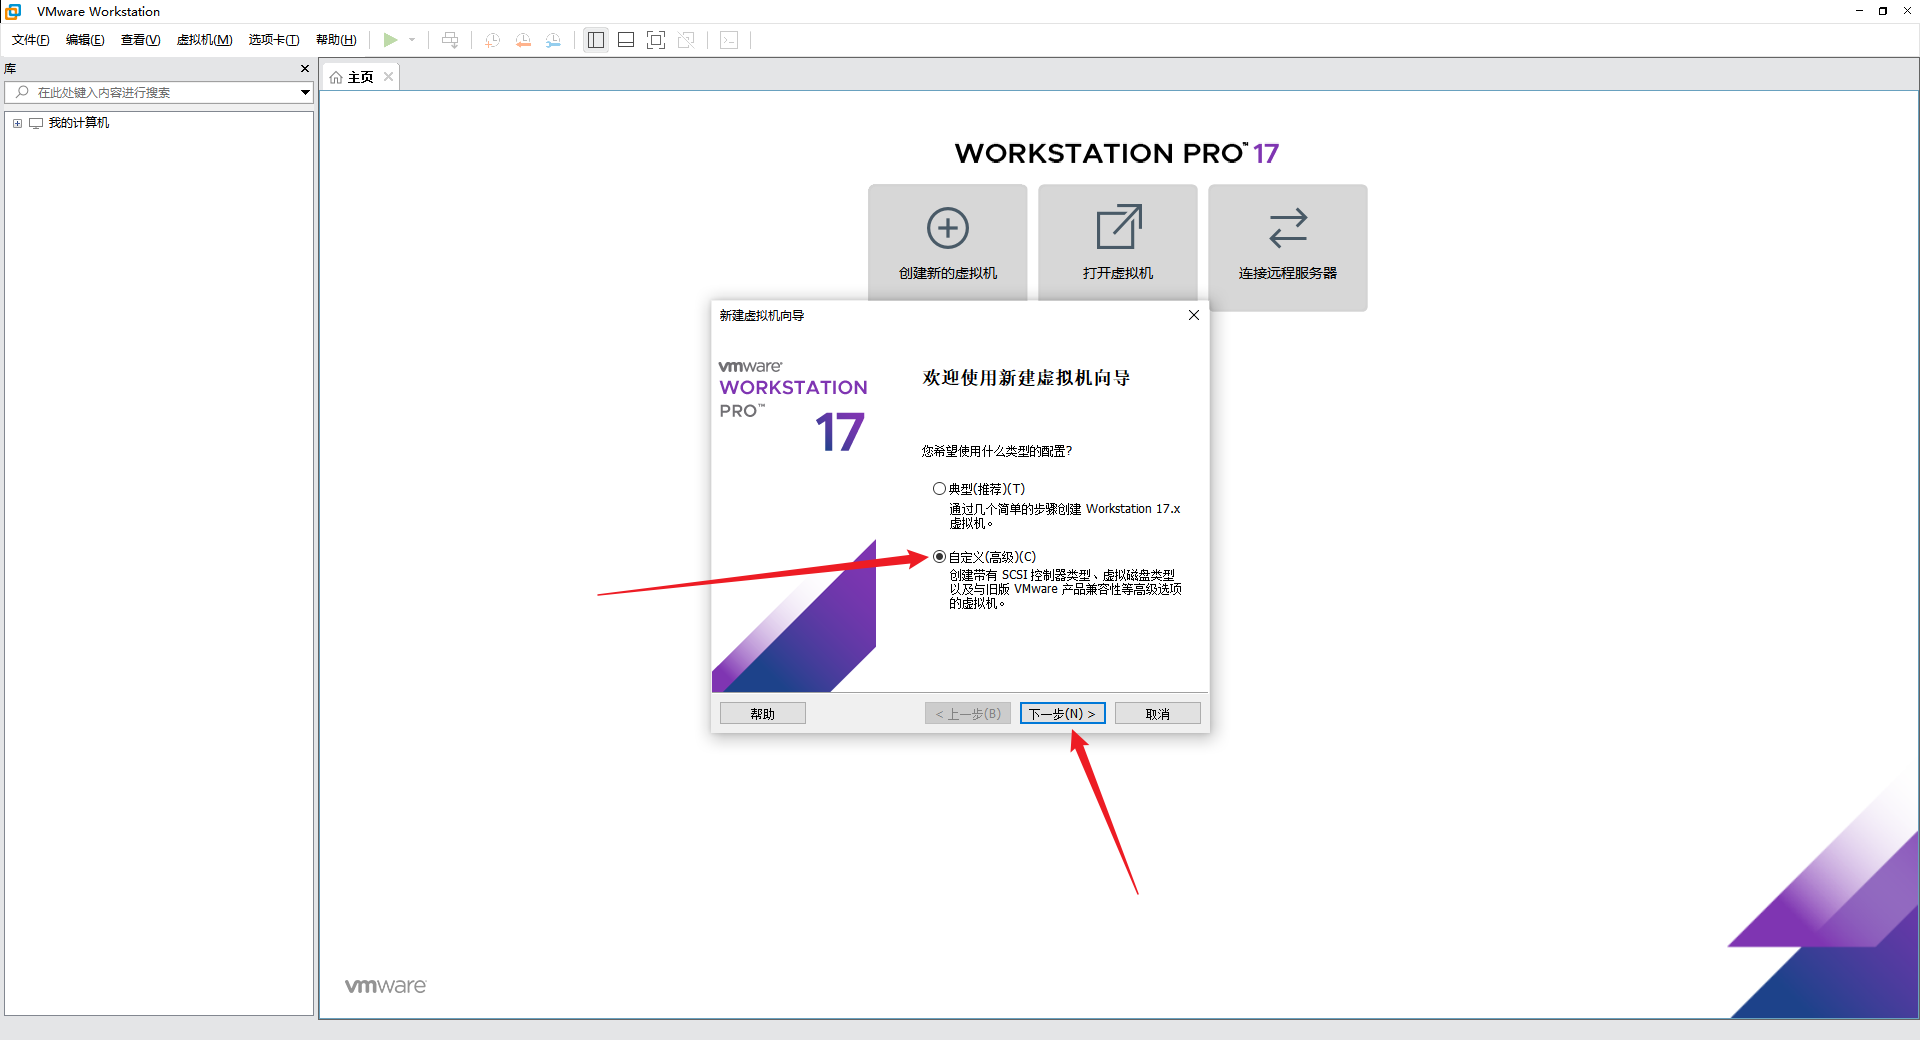Click the library search input field
The width and height of the screenshot is (1920, 1040).
pos(160,92)
